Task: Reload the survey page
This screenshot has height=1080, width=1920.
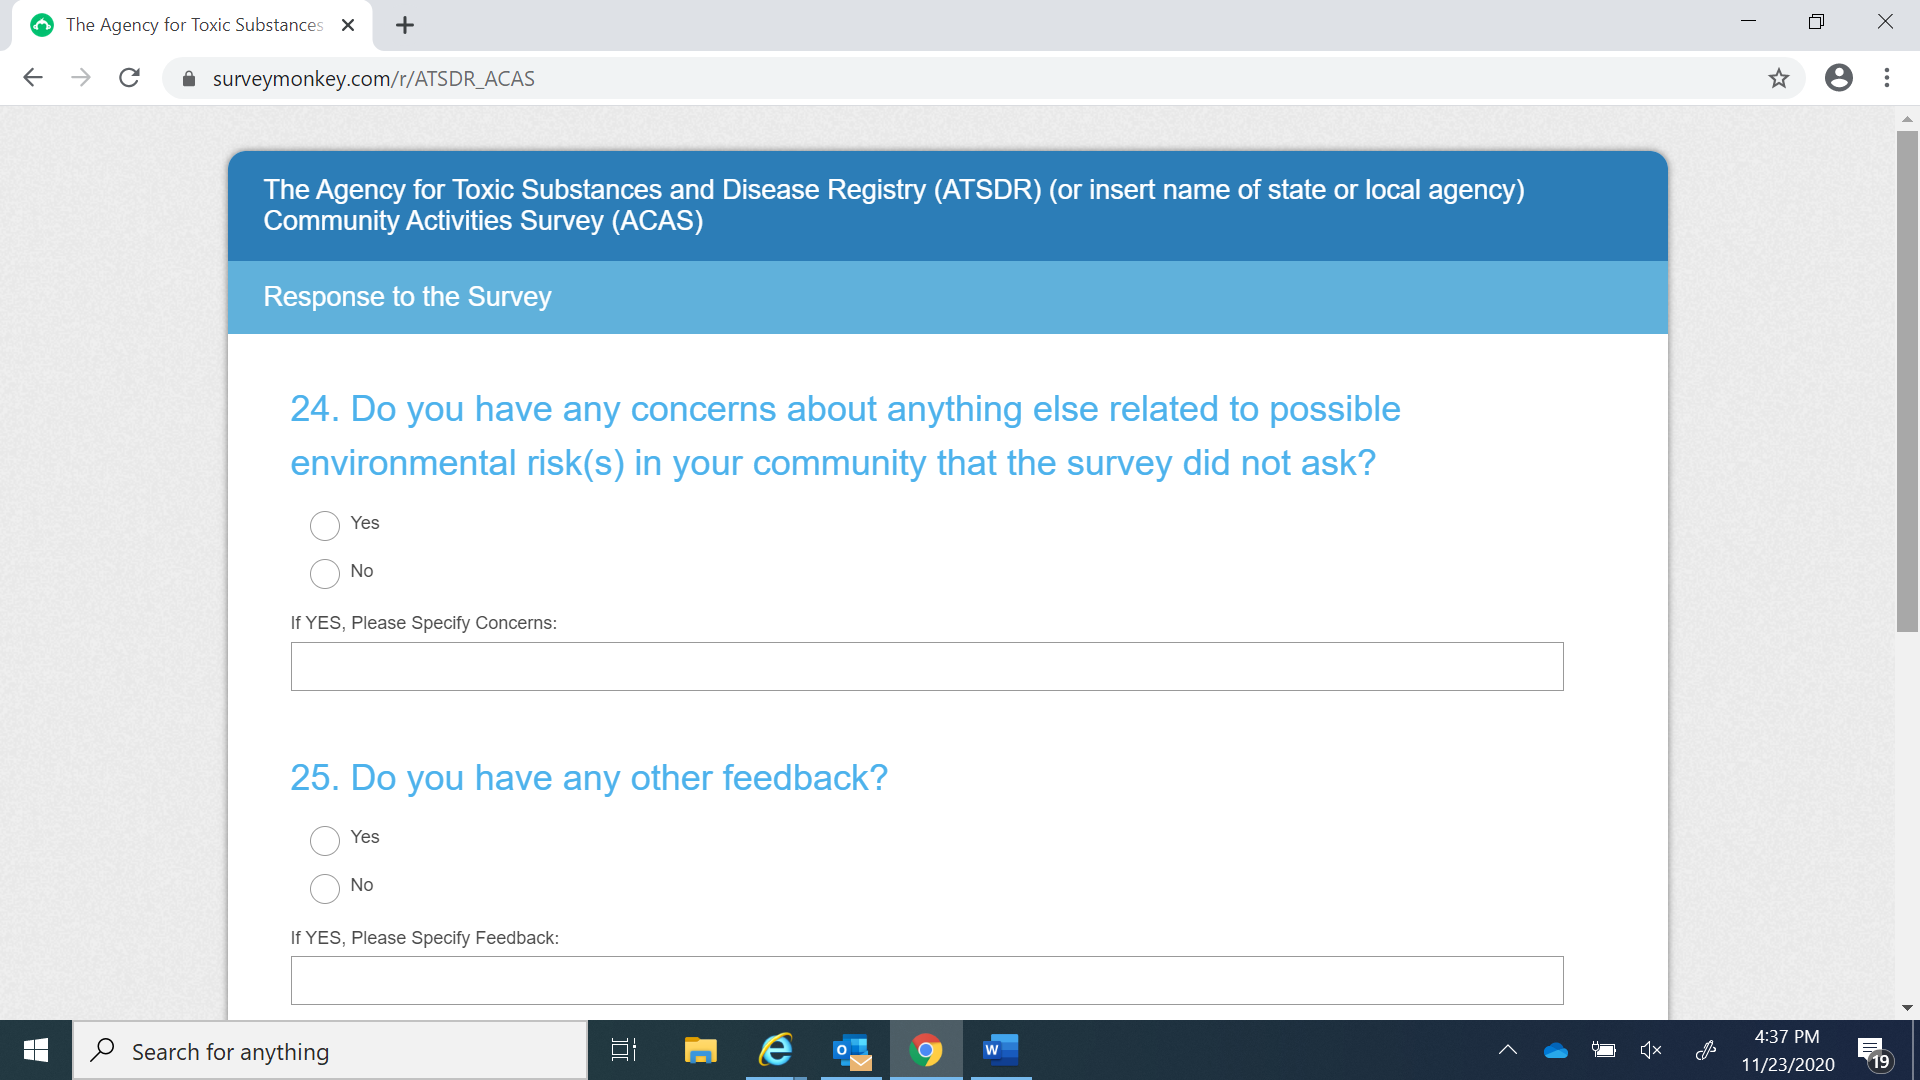Action: [x=129, y=78]
